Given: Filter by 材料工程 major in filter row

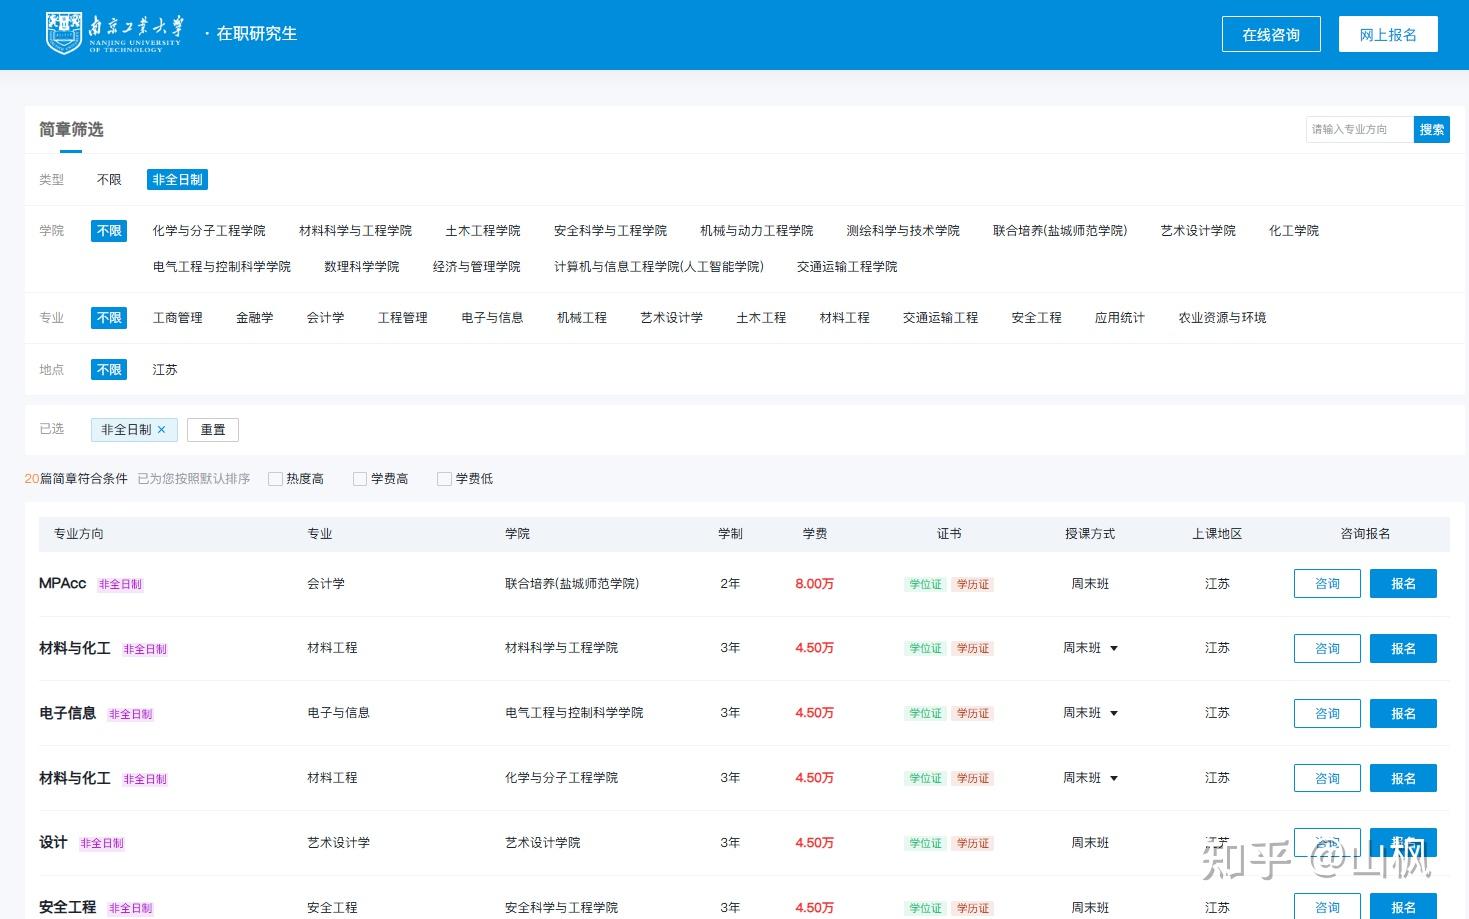Looking at the screenshot, I should tap(845, 318).
